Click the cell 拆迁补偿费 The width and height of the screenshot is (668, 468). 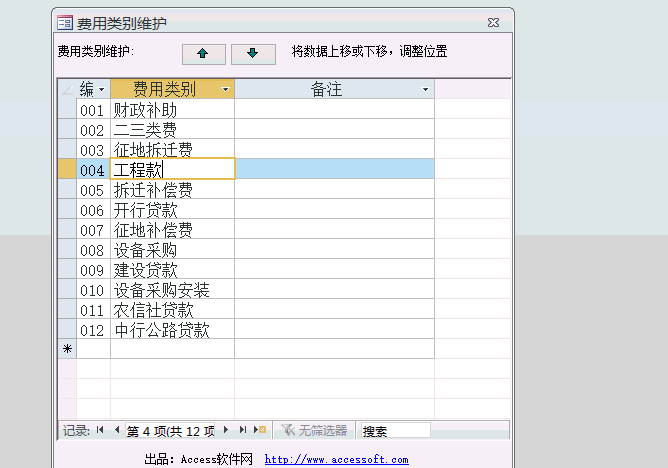click(172, 189)
